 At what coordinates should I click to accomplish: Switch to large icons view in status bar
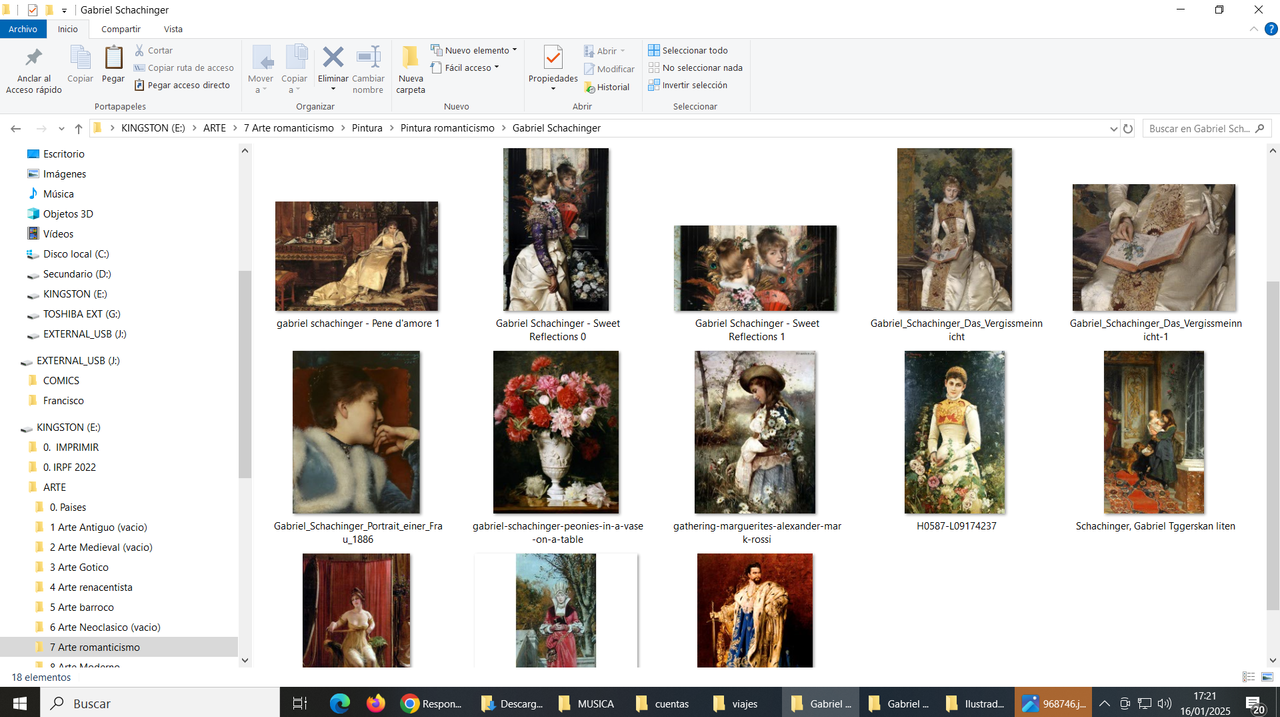tap(1267, 677)
